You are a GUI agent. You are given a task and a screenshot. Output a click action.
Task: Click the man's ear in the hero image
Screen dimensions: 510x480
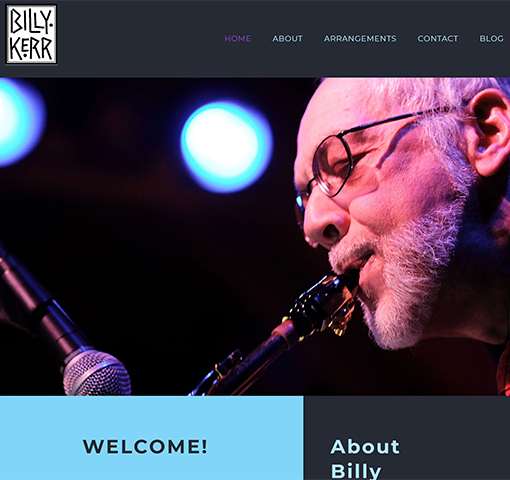tap(490, 133)
